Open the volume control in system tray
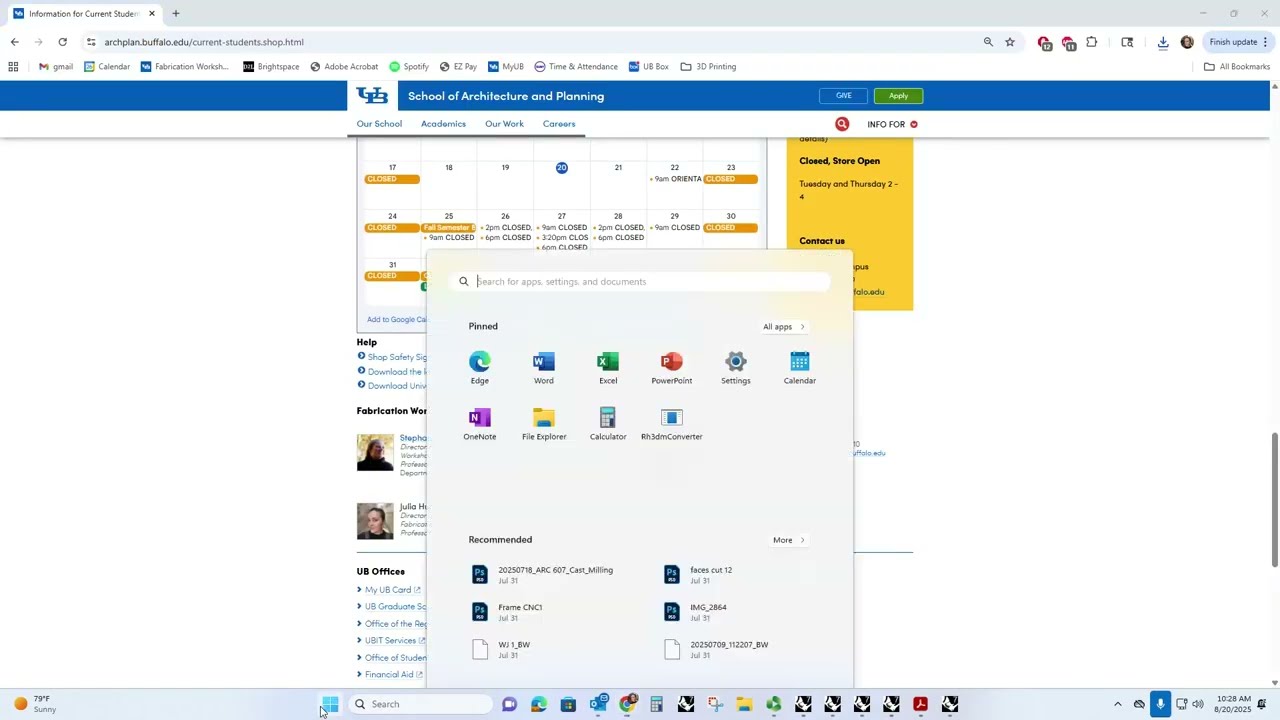 pyautogui.click(x=1198, y=704)
